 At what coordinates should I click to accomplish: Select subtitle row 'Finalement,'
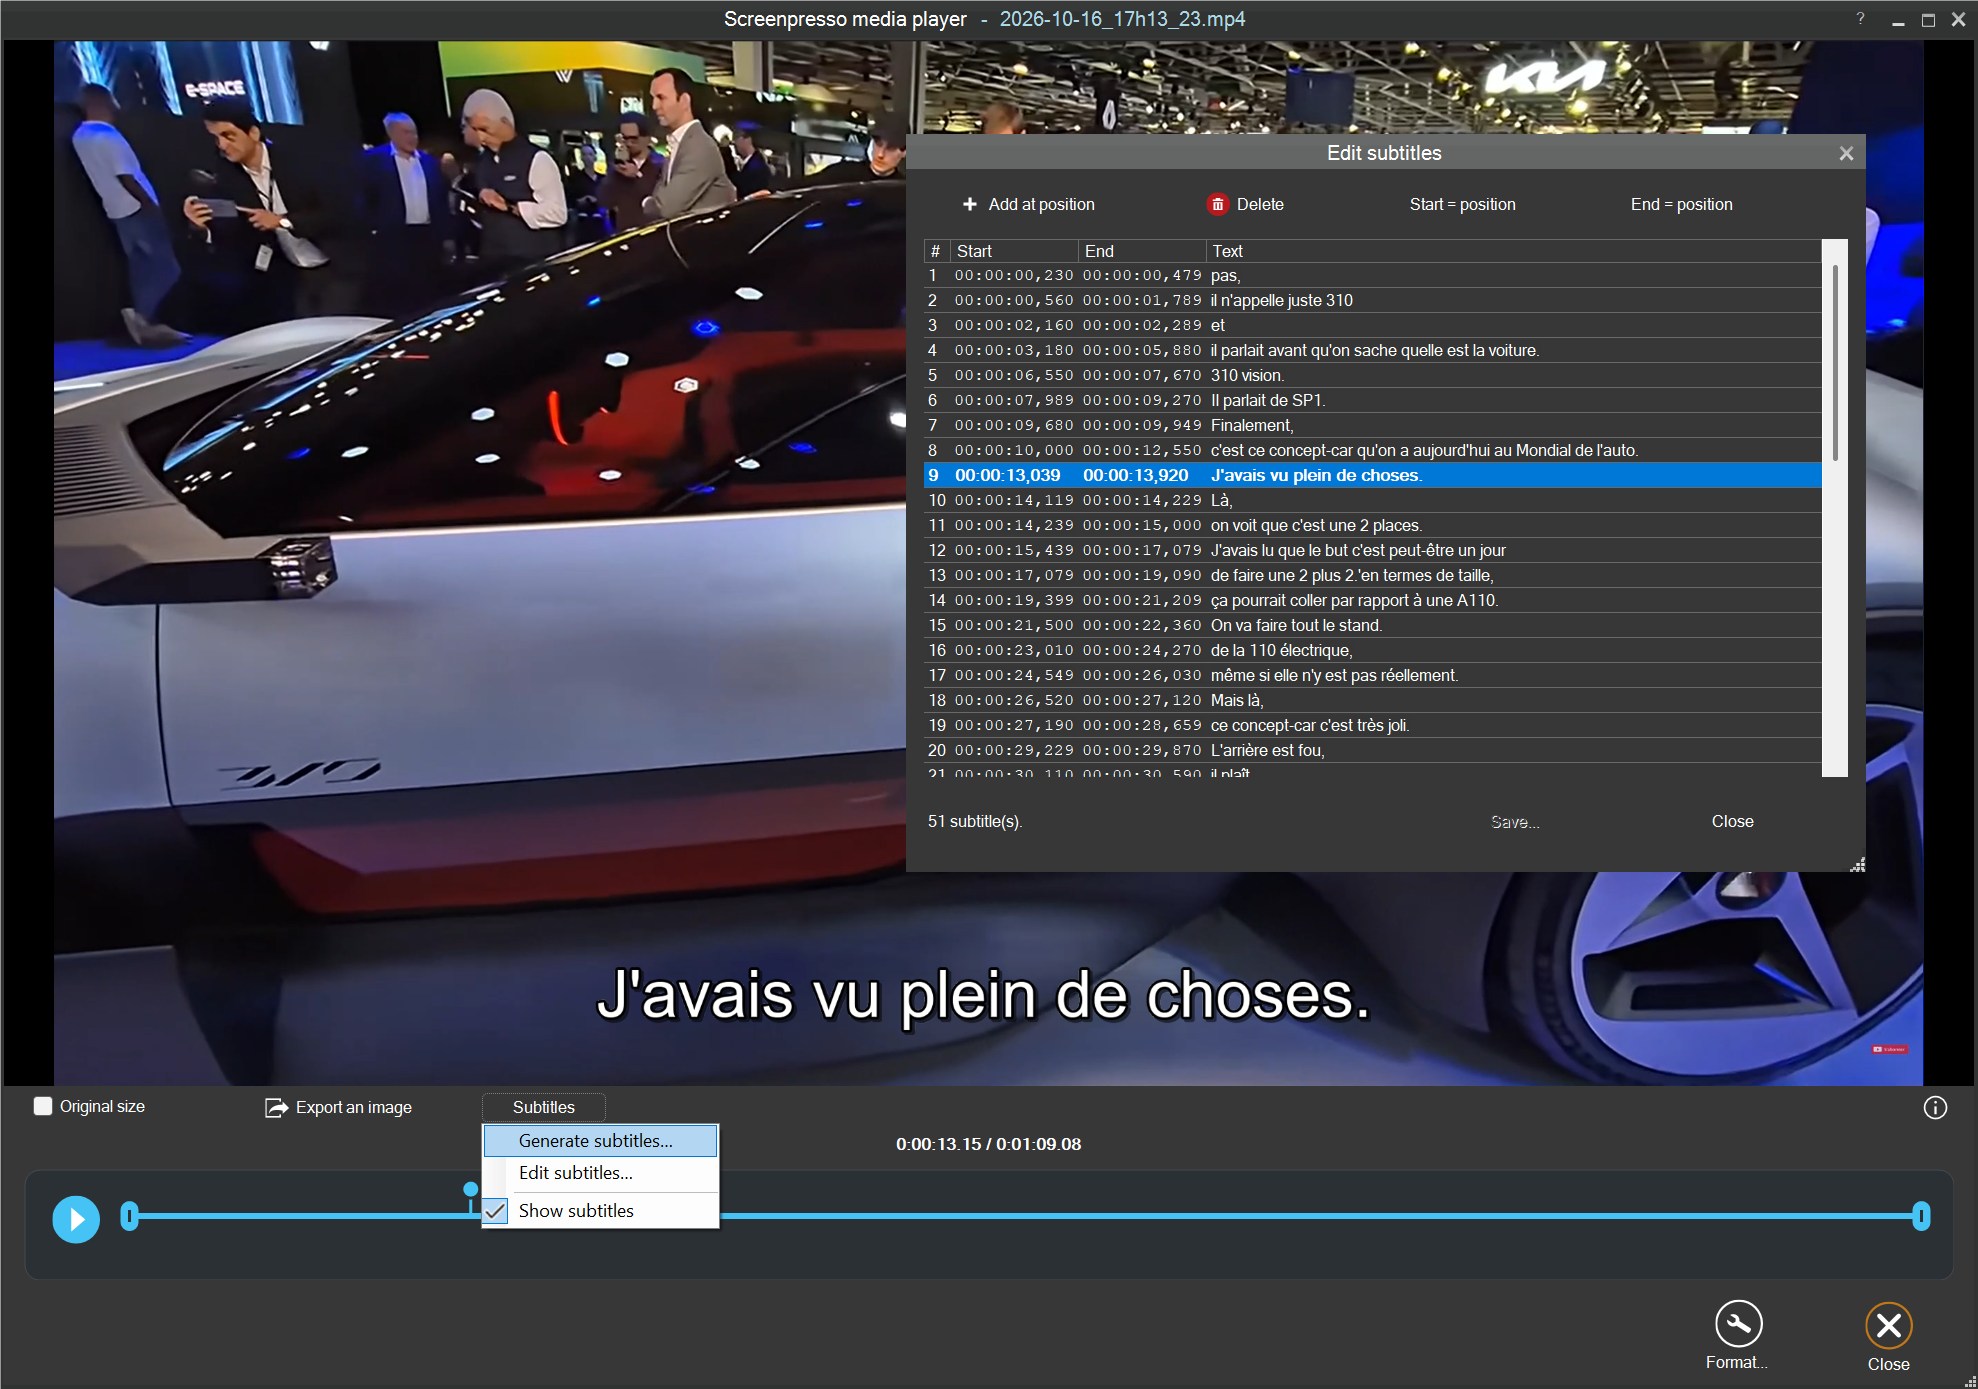tap(1372, 425)
